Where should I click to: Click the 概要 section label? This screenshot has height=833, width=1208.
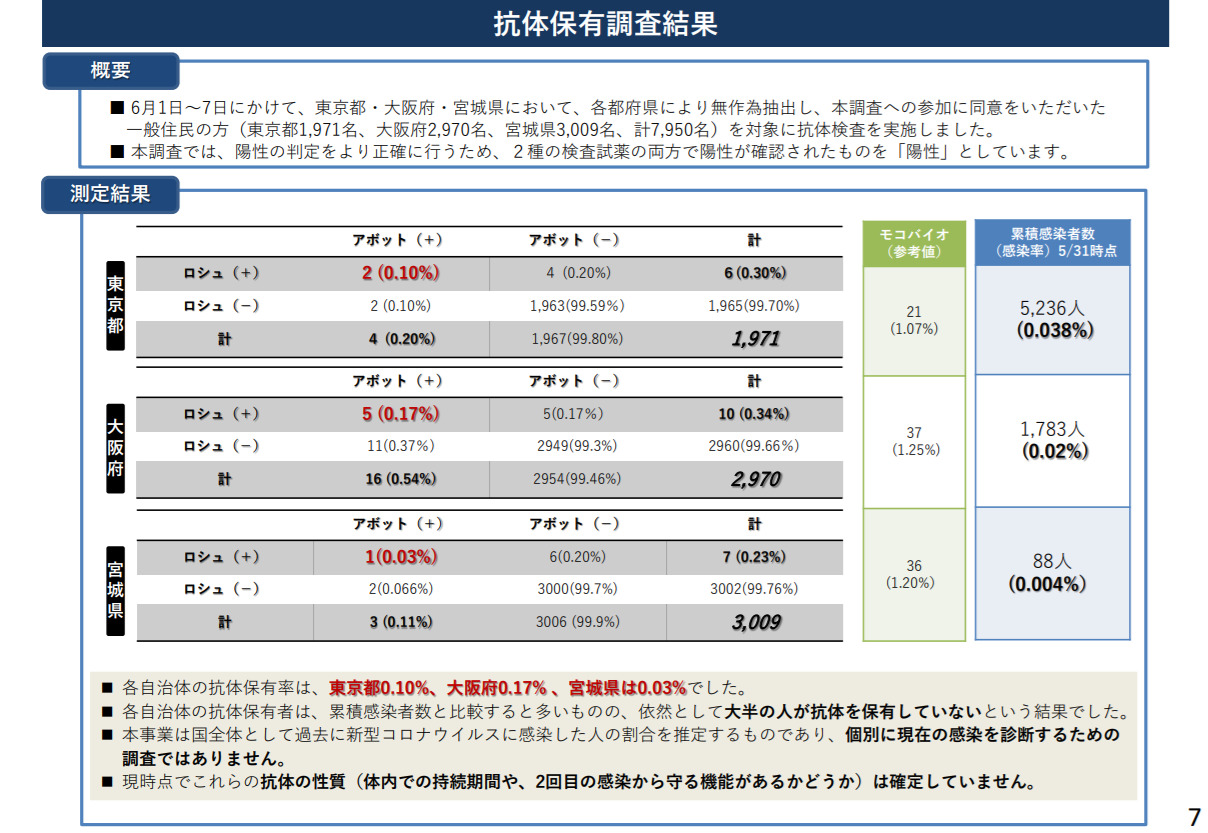coord(110,71)
